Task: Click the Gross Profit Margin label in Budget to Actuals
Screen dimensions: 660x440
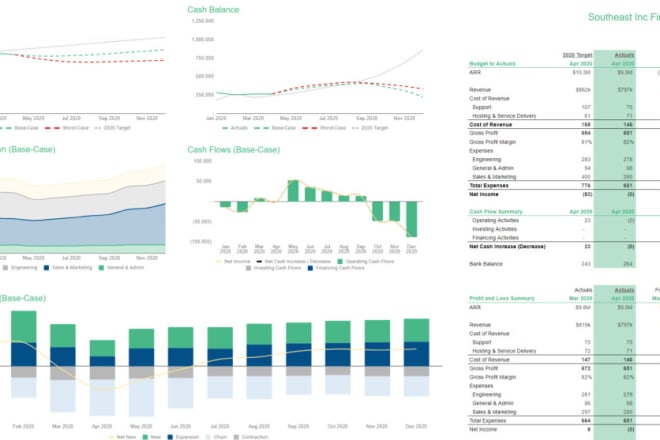Action: coord(492,142)
